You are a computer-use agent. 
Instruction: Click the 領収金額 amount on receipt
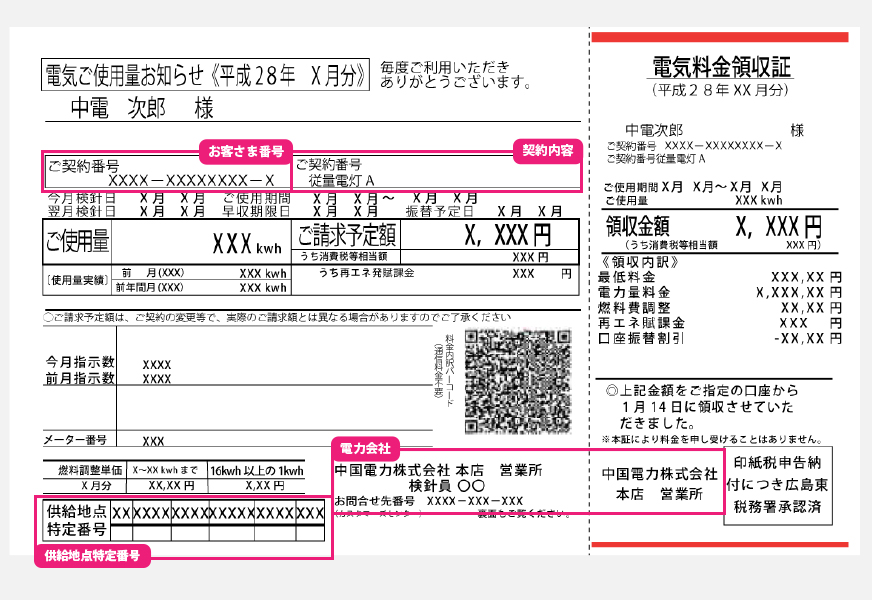715,227
